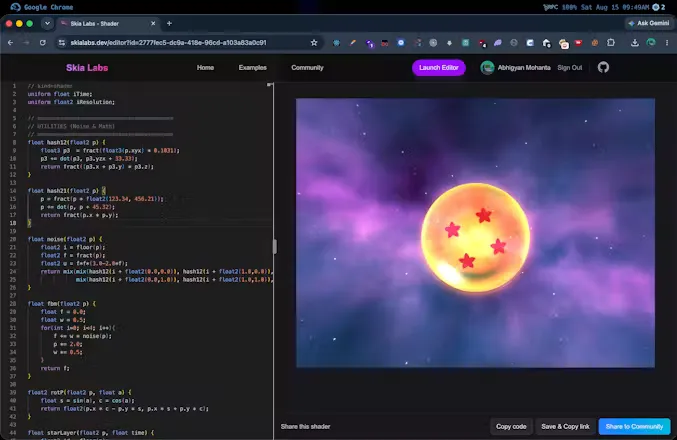Open a new browser tab

coord(169,23)
